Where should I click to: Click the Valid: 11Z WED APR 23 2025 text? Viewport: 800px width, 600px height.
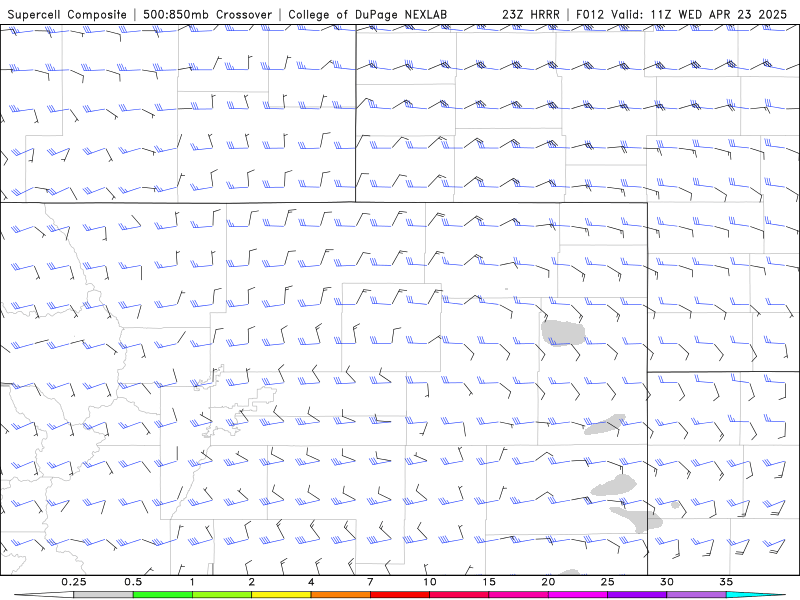click(700, 14)
